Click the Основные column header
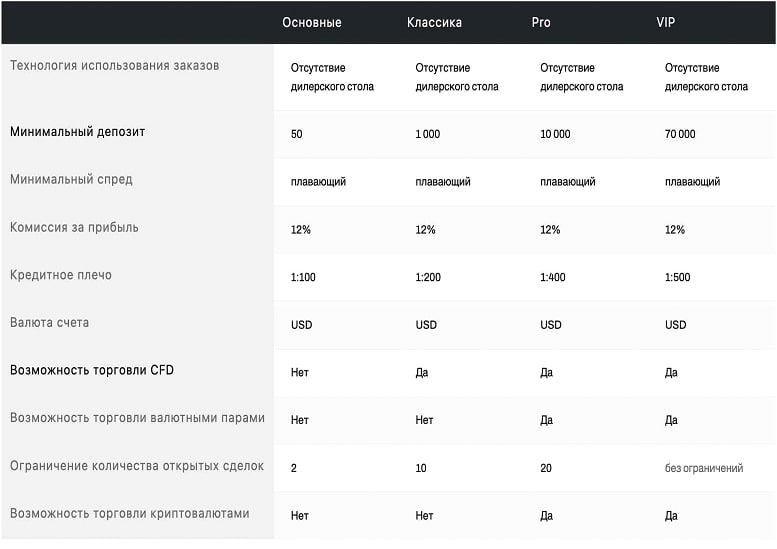Viewport: 777px width, 549px height. 311,22
